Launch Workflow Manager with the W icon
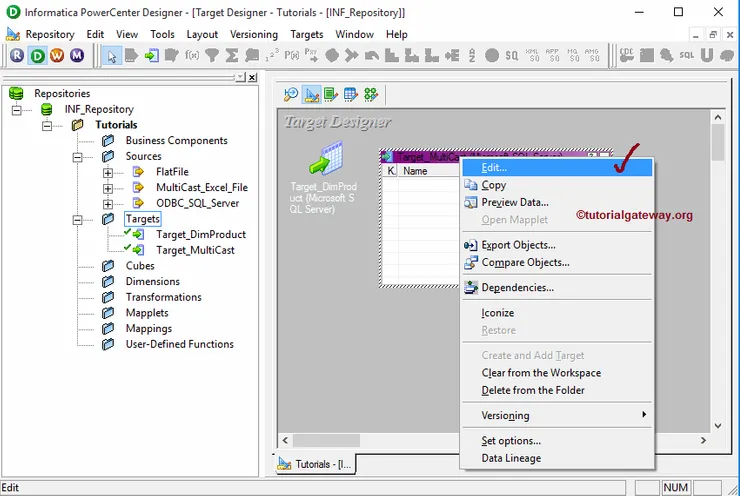 coord(57,56)
